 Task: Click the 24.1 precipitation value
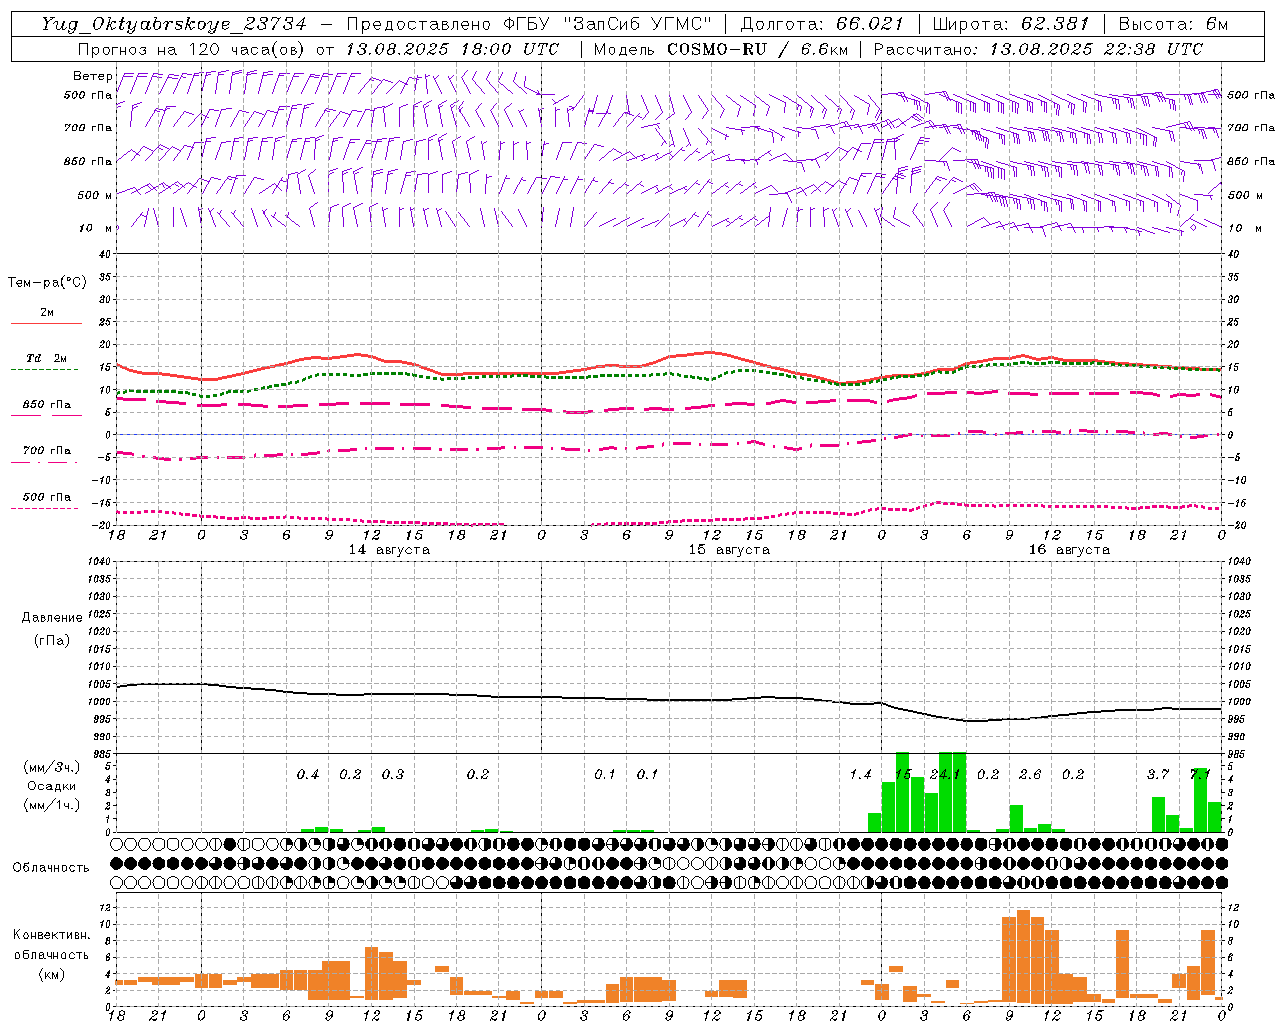click(x=945, y=775)
